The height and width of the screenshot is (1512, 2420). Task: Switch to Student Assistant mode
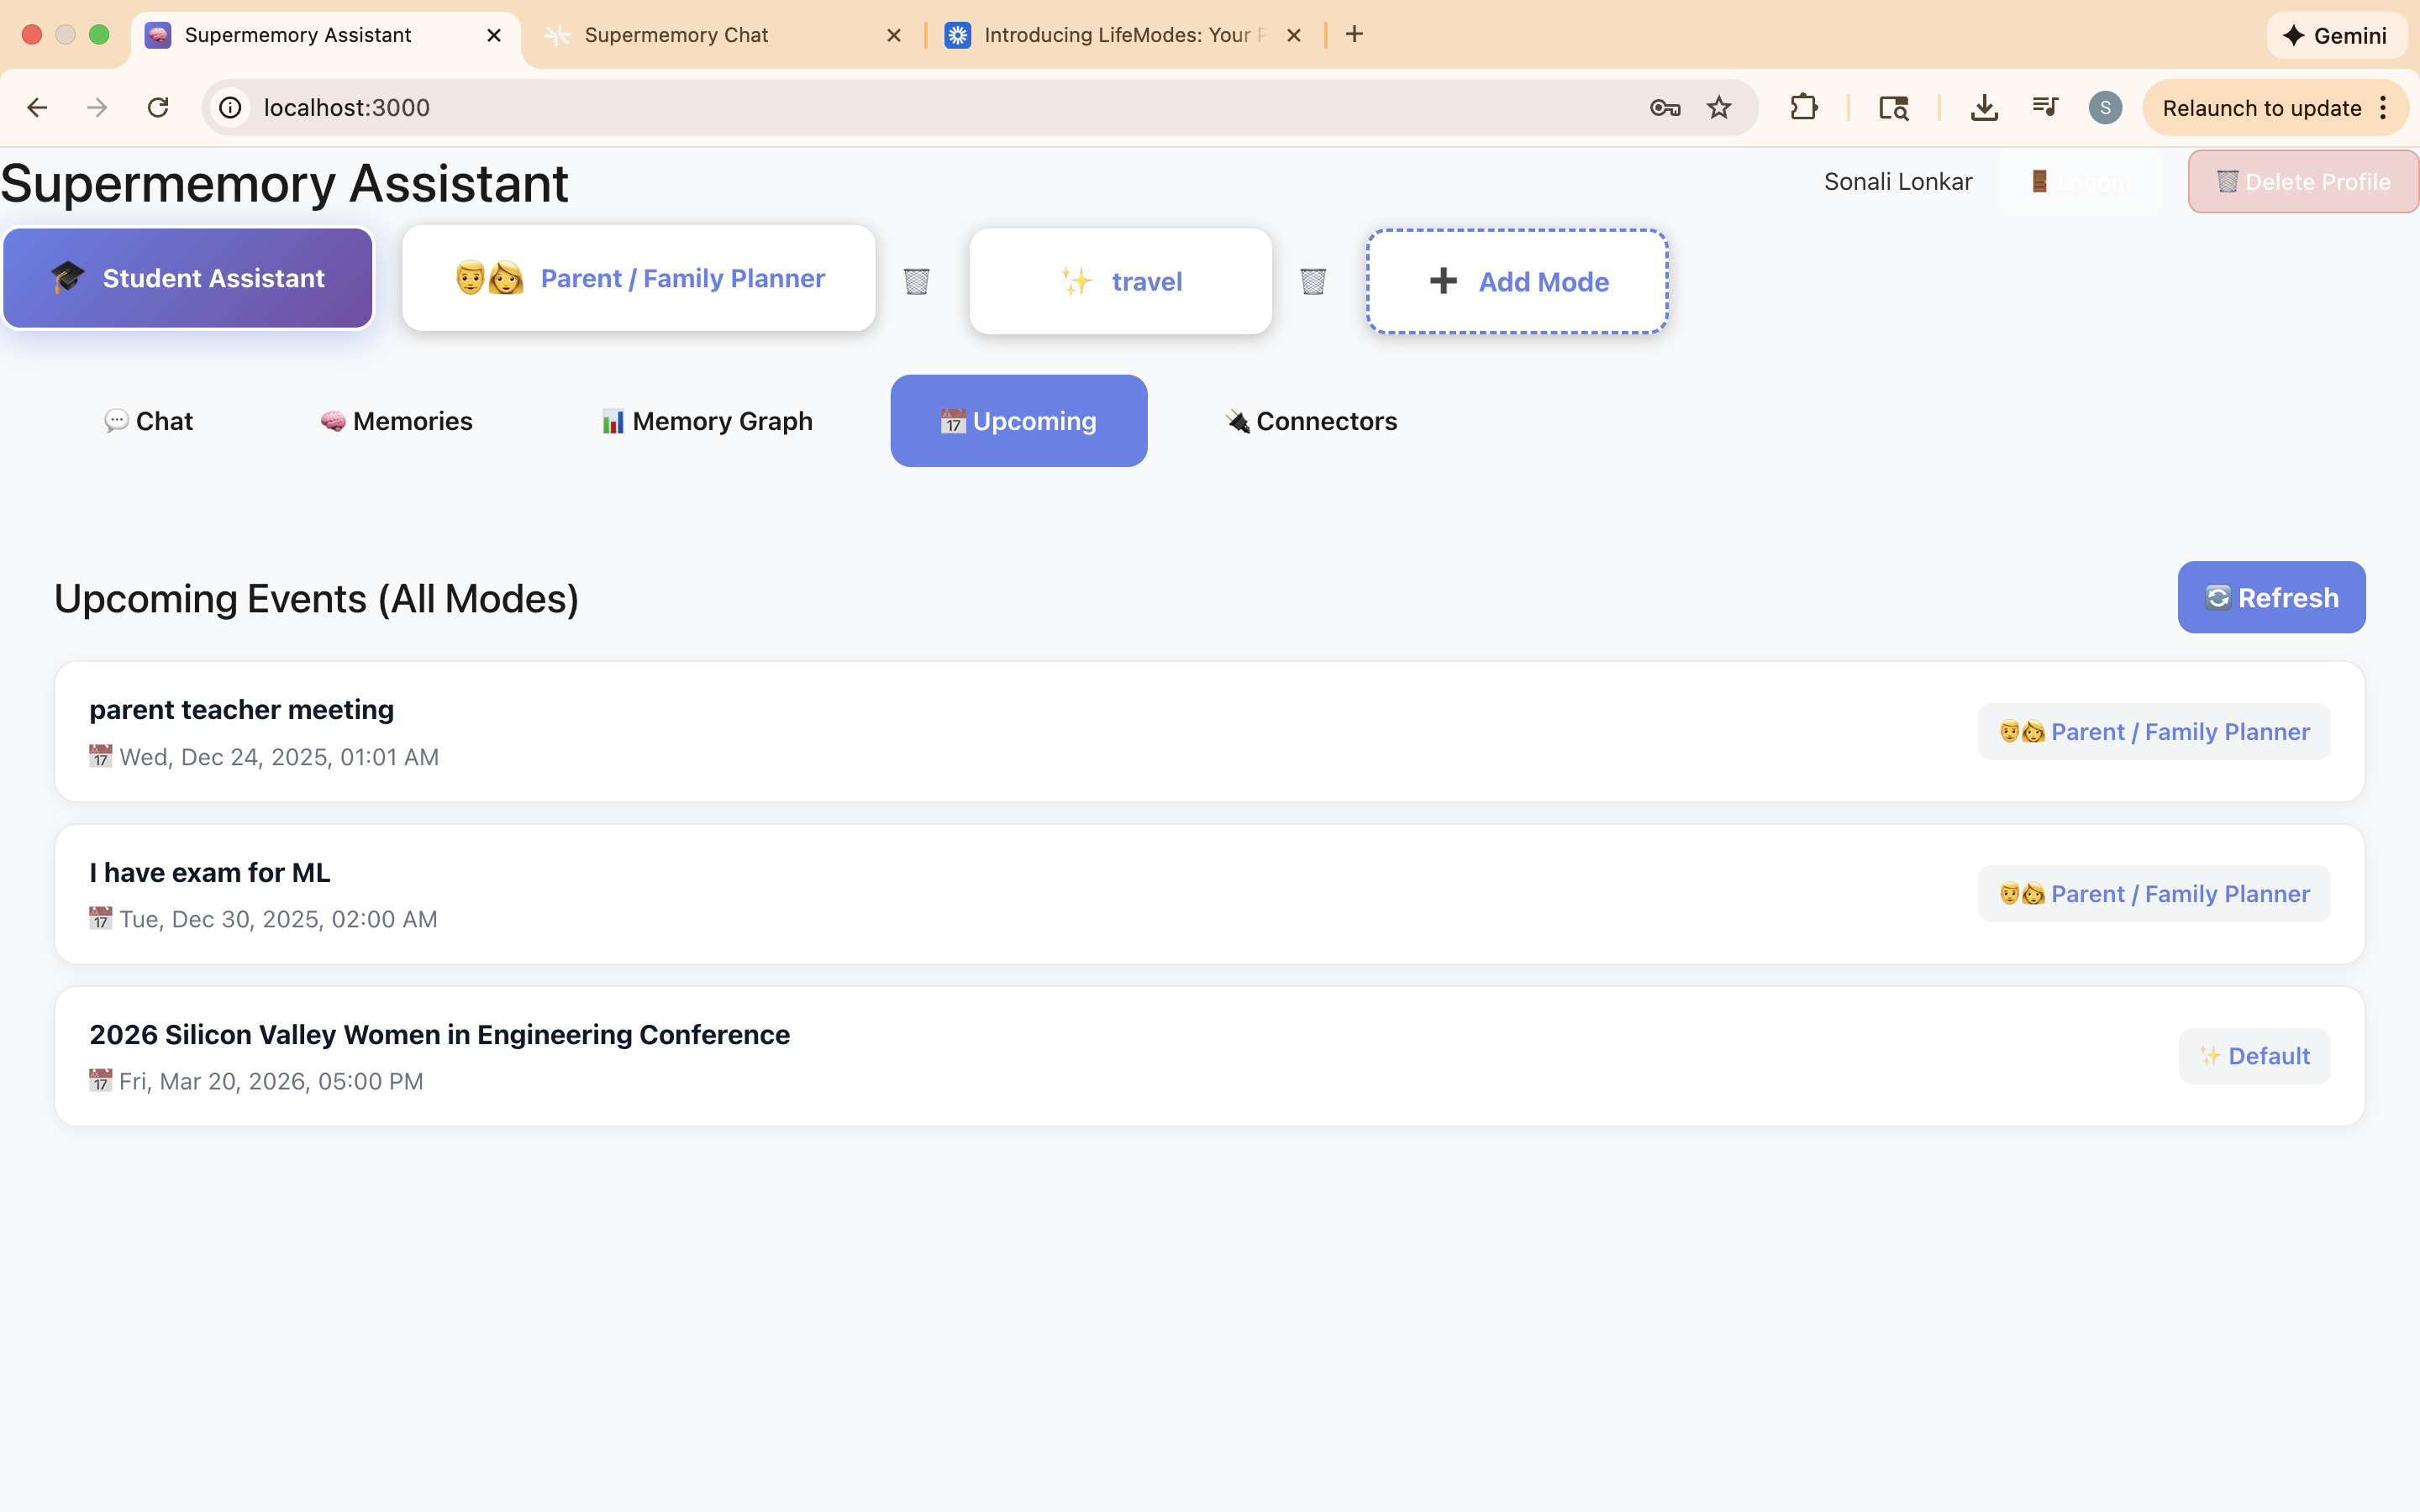(188, 278)
